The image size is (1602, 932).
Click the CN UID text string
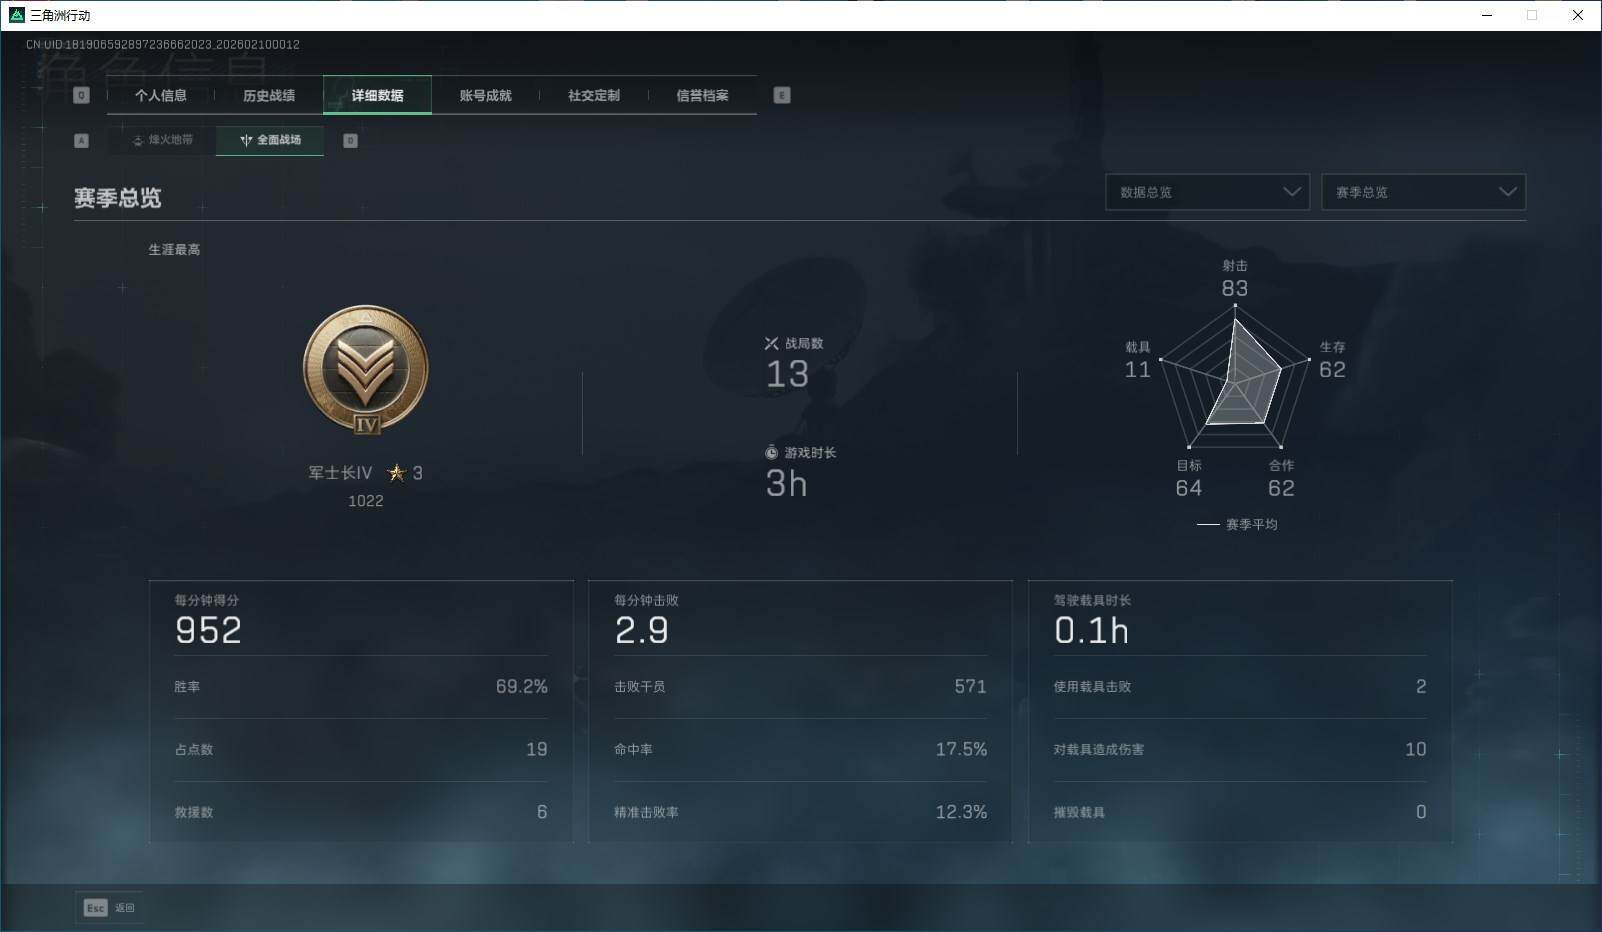(x=163, y=44)
